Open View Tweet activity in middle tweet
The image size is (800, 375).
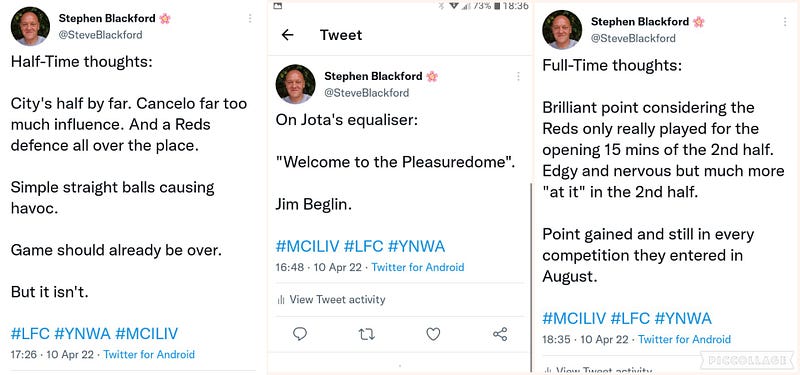point(332,299)
